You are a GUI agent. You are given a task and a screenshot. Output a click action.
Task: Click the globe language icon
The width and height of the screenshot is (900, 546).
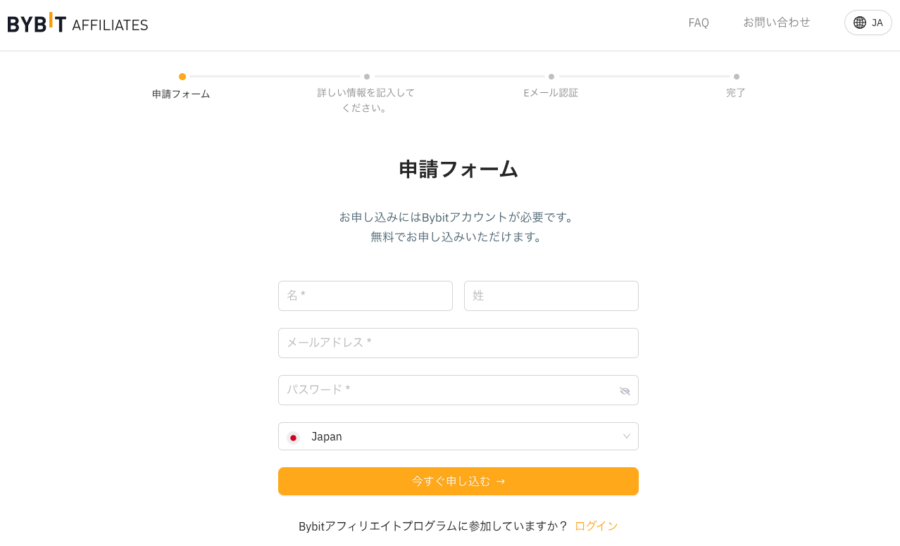(x=859, y=23)
